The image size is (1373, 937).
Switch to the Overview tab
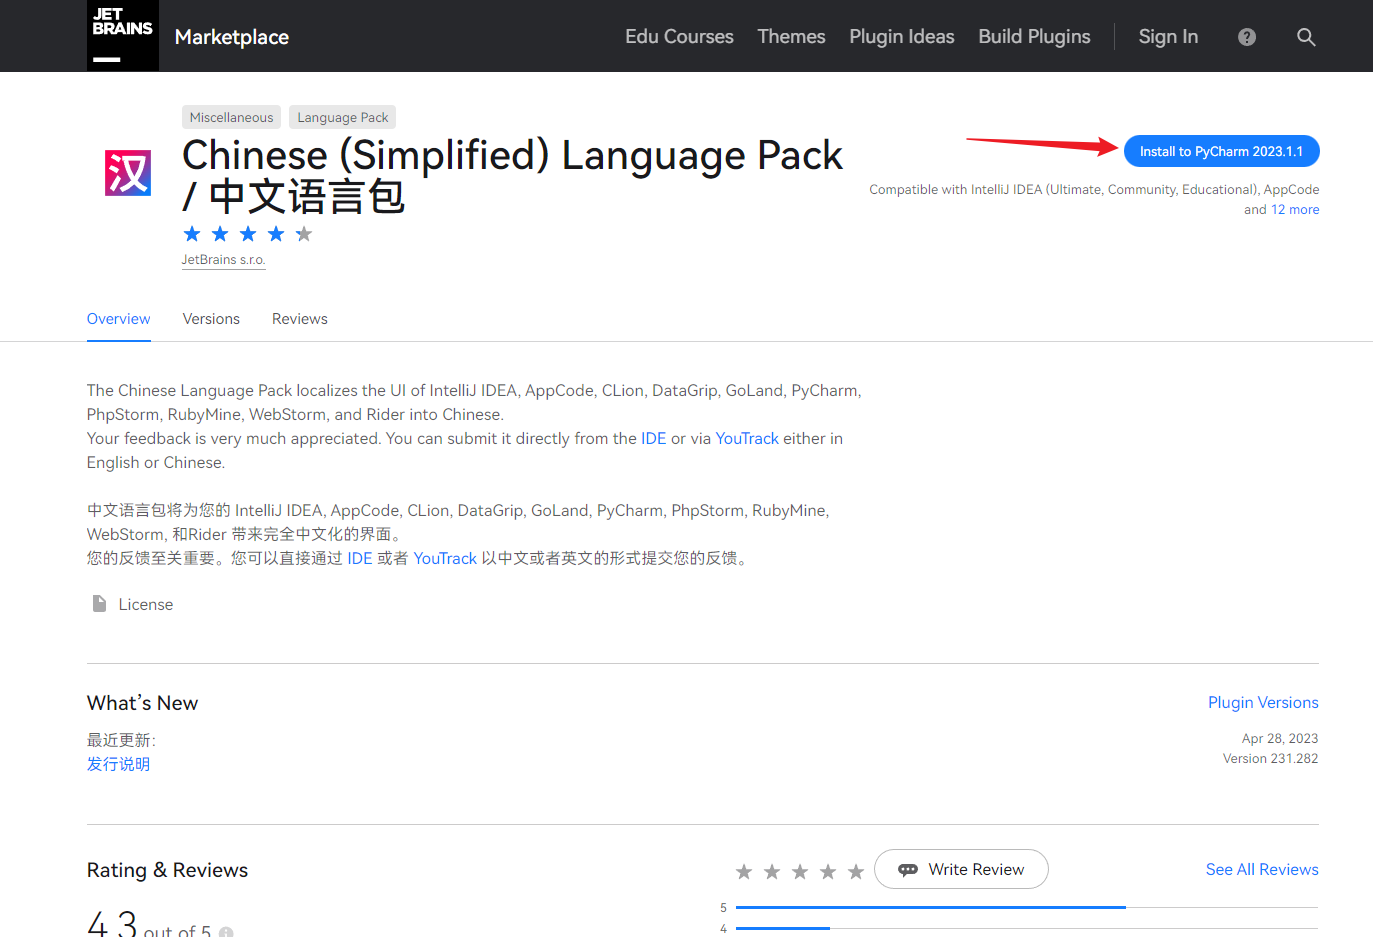point(118,319)
